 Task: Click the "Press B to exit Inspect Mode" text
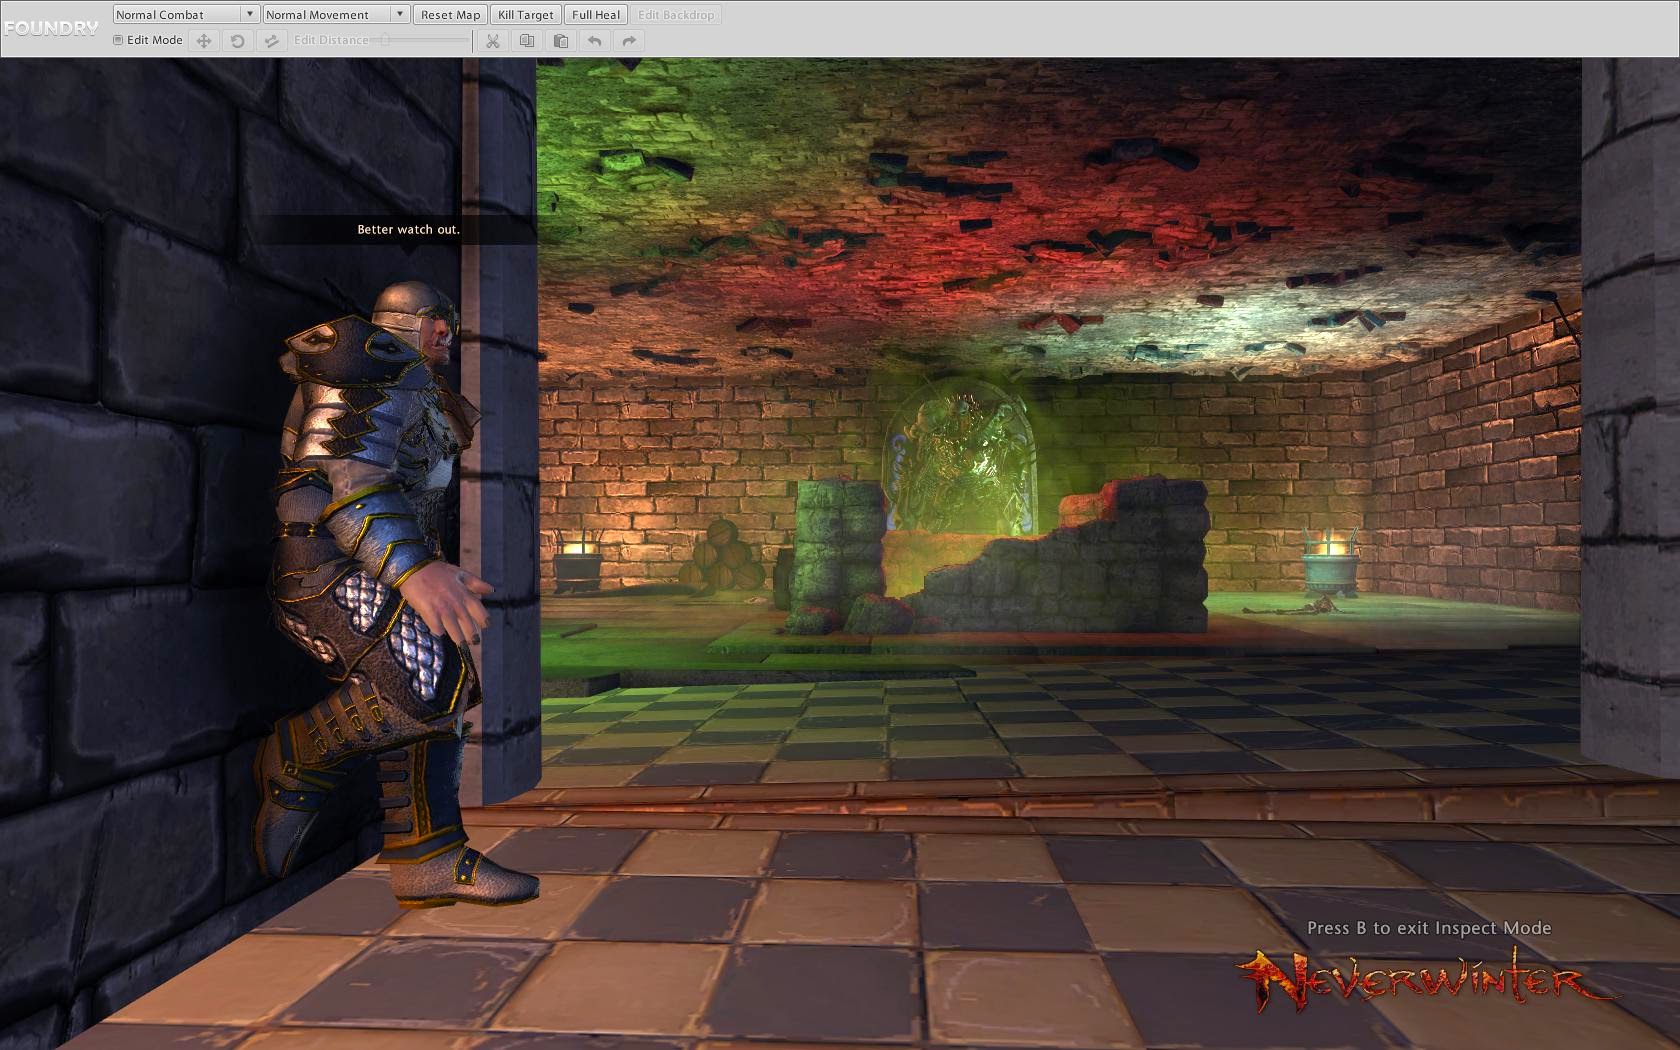pyautogui.click(x=1429, y=928)
